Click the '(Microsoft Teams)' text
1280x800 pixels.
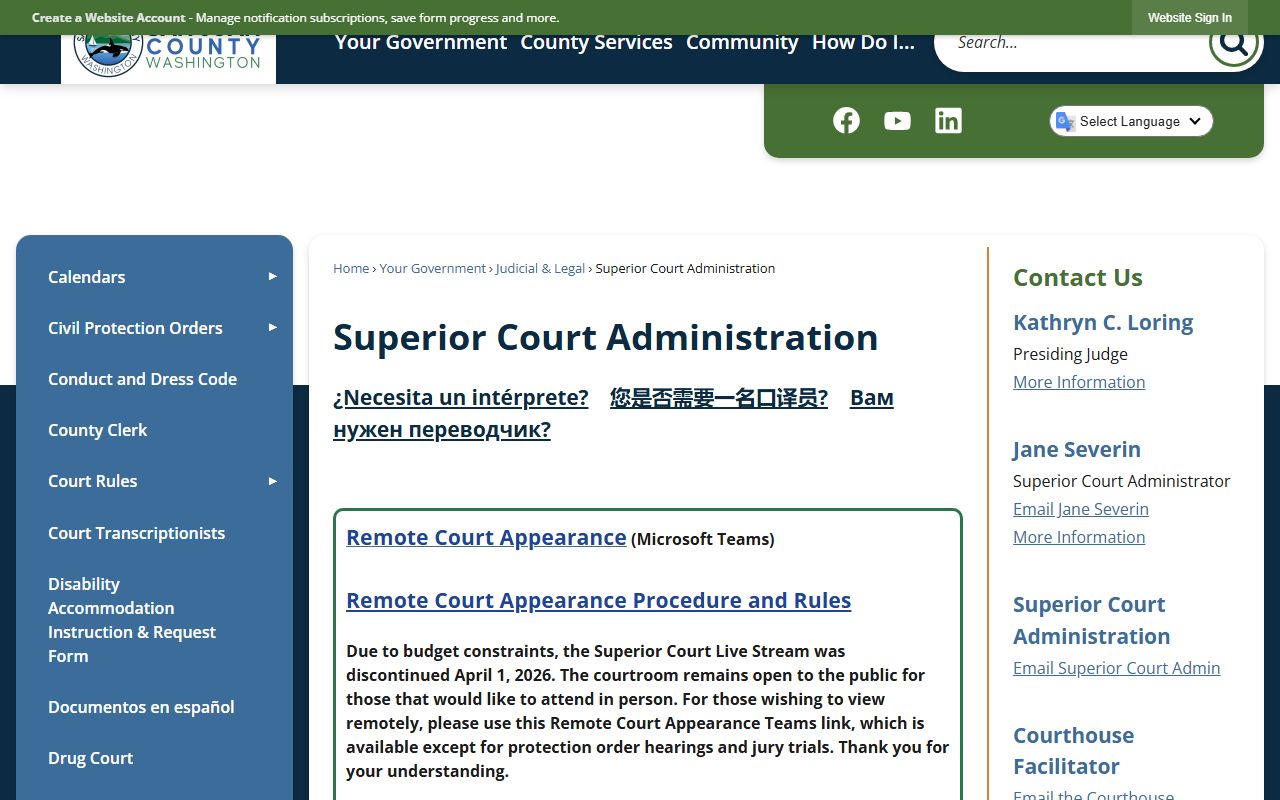(703, 539)
